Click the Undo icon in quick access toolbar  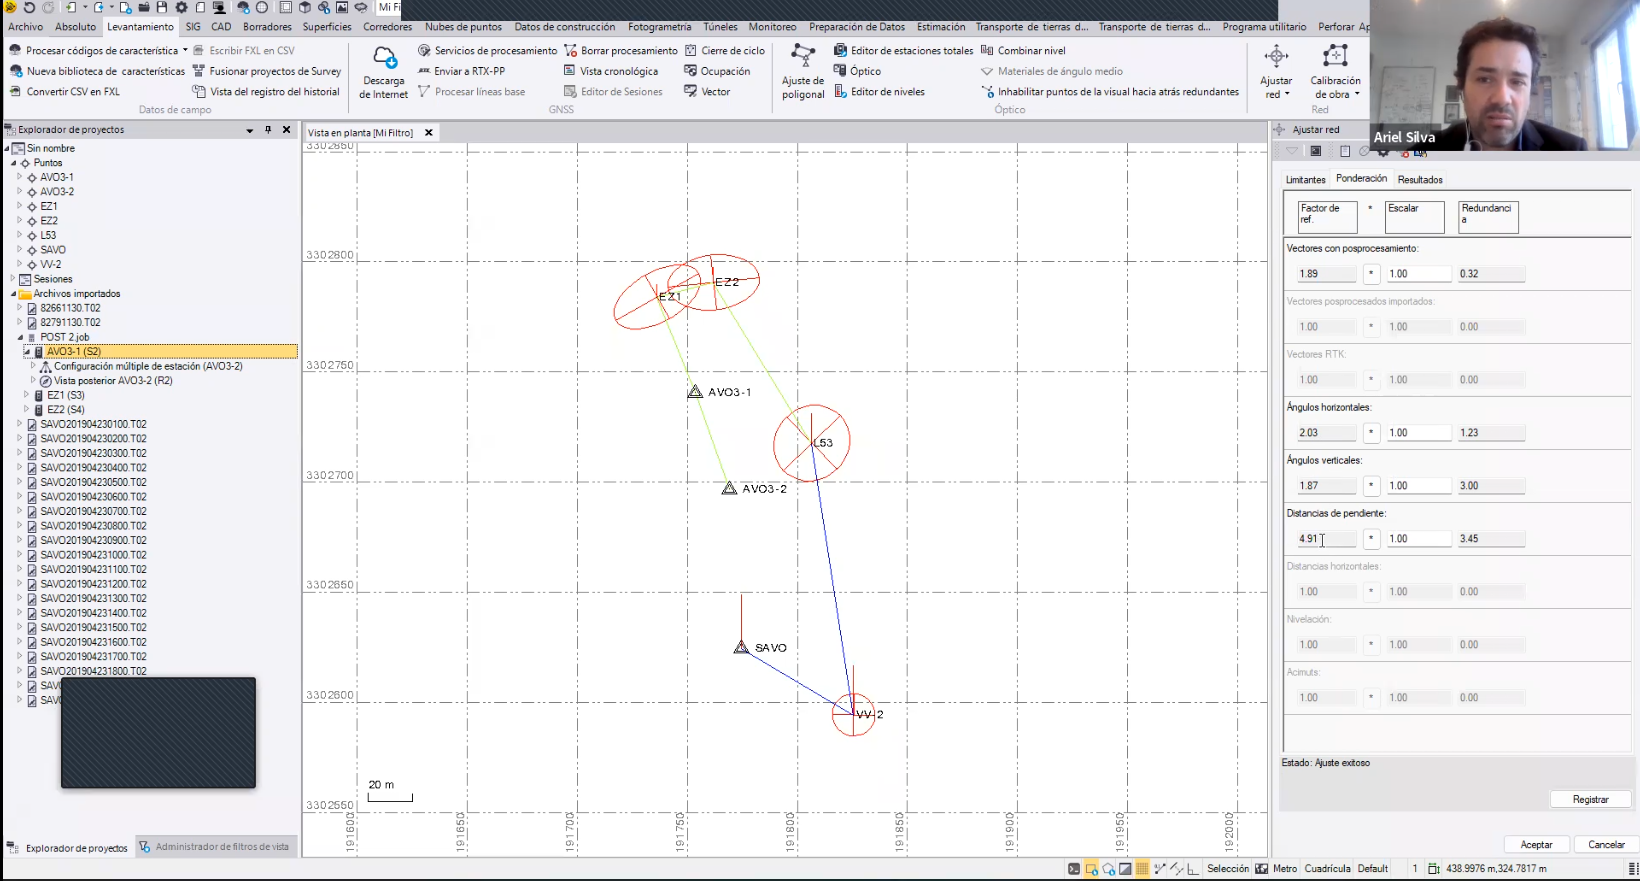pyautogui.click(x=30, y=7)
